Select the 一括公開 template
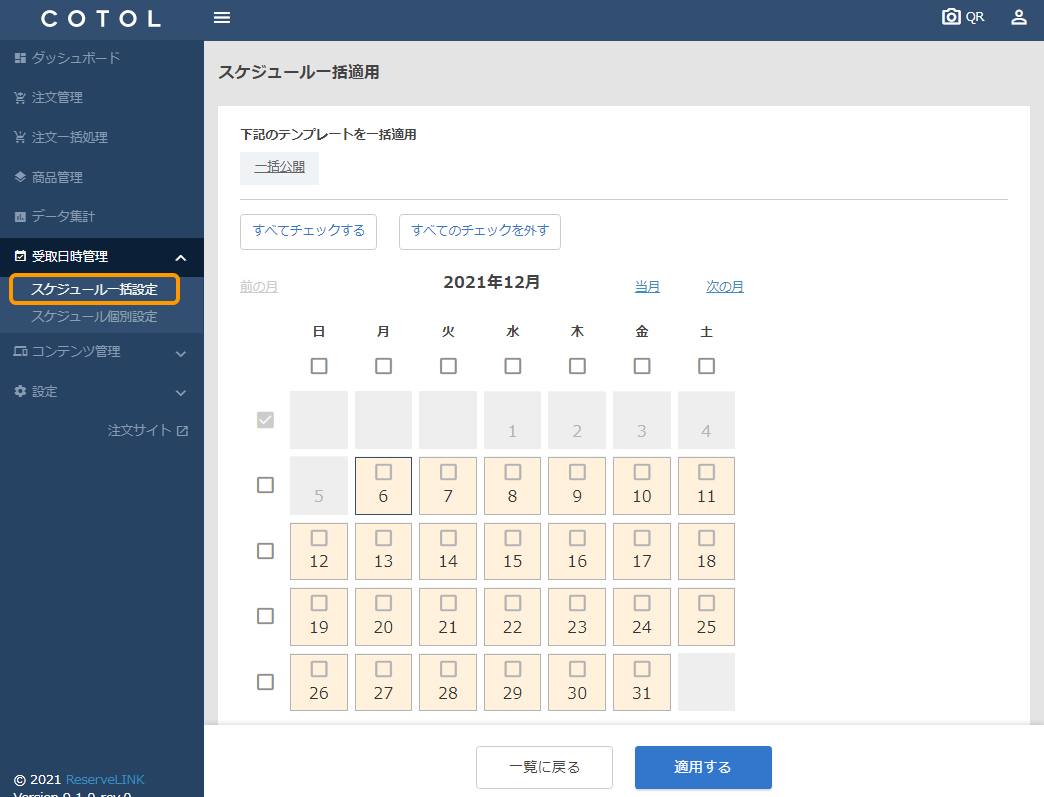 pyautogui.click(x=279, y=168)
